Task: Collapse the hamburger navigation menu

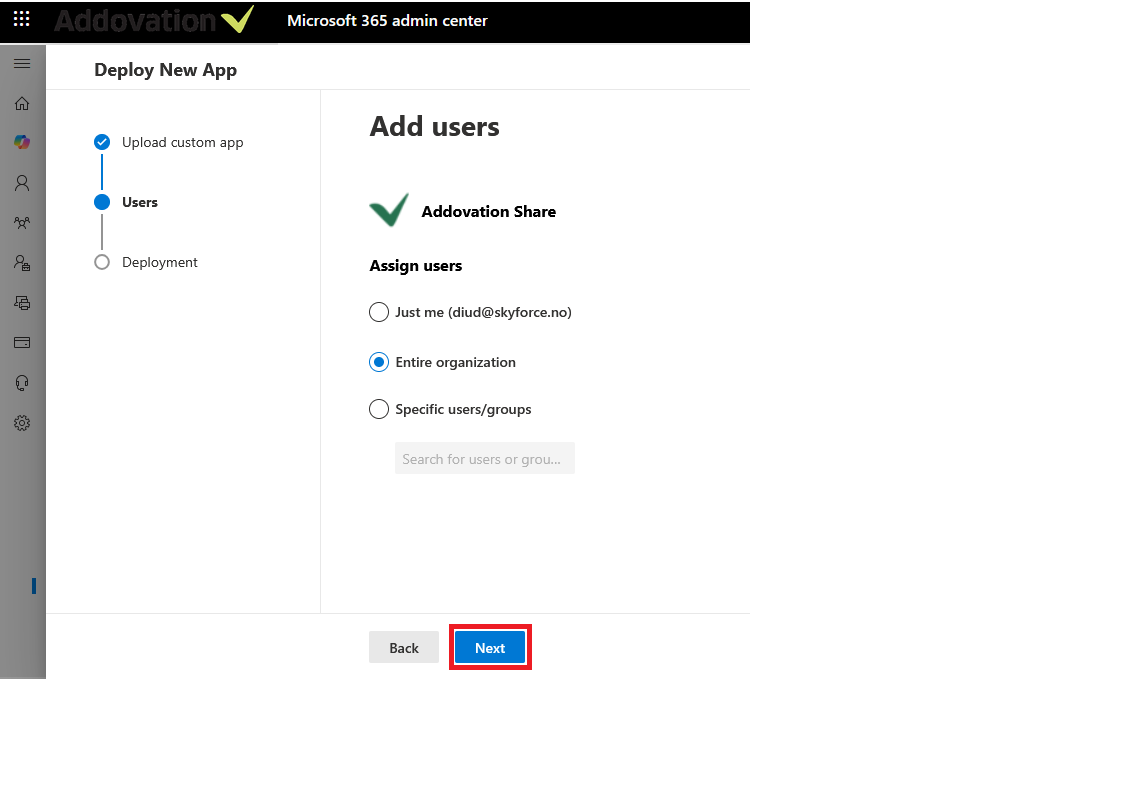Action: [x=22, y=64]
